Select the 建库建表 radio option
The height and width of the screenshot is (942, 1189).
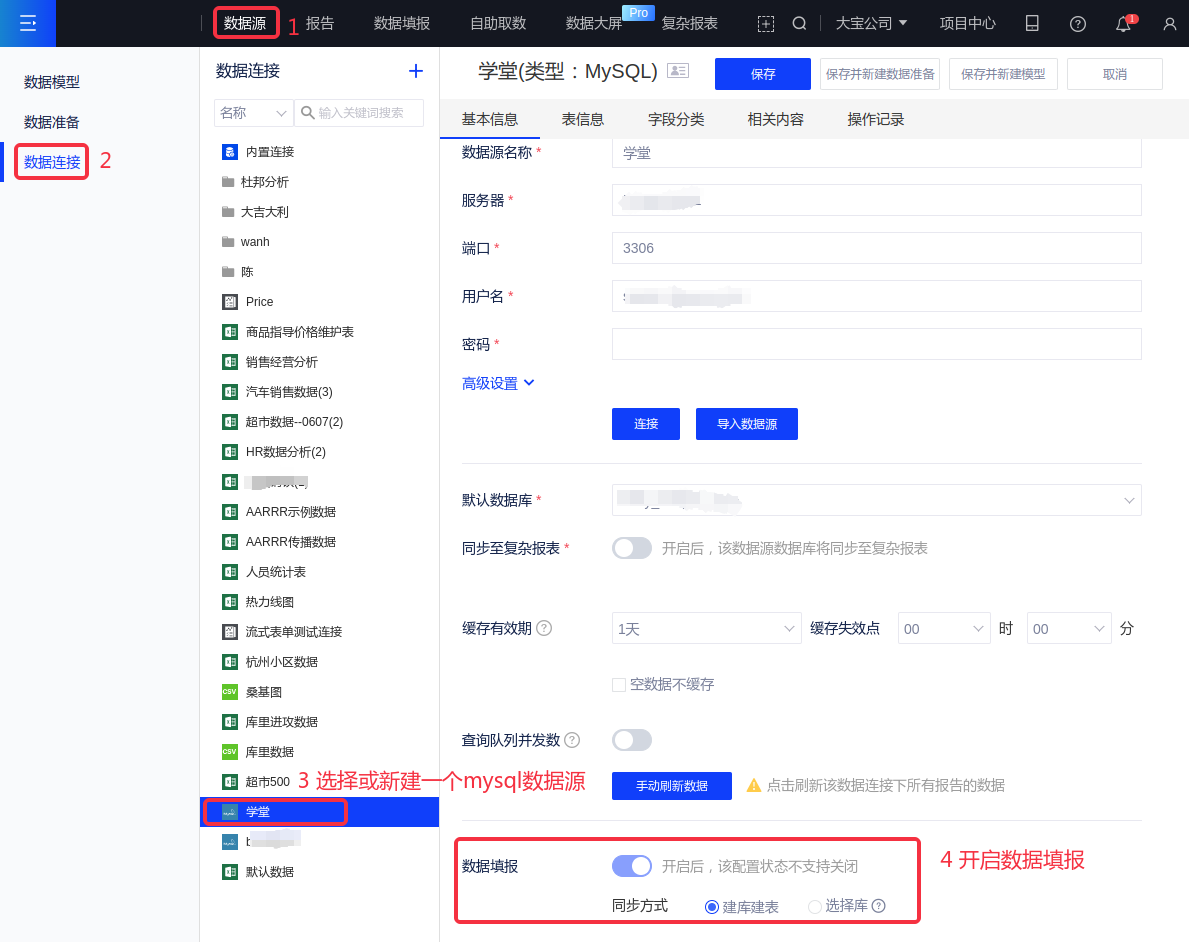tap(712, 907)
